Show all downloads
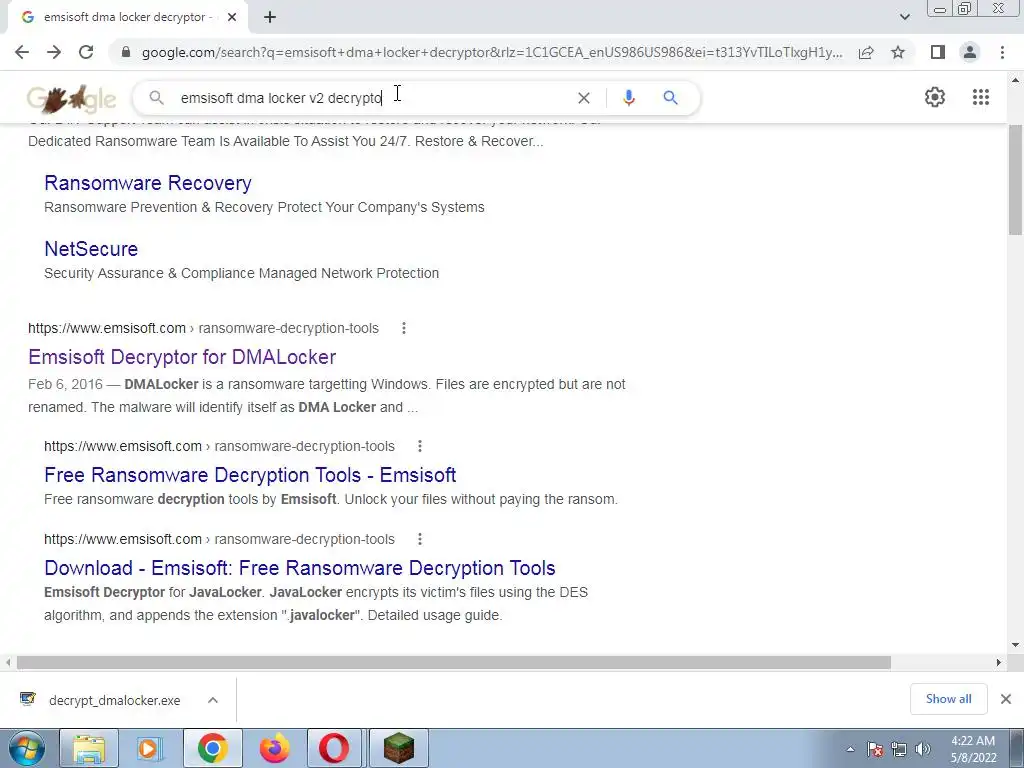This screenshot has height=768, width=1024. coord(948,699)
